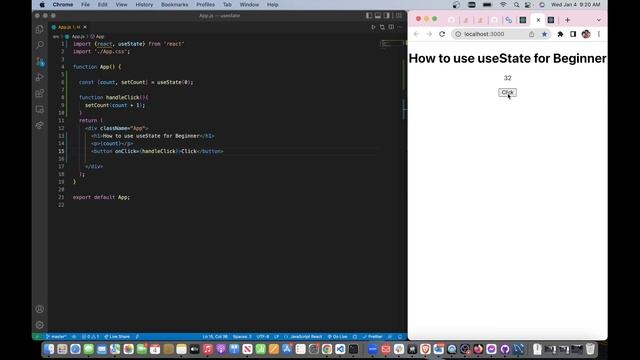Toggle the bookmark star for this page

tap(544, 34)
